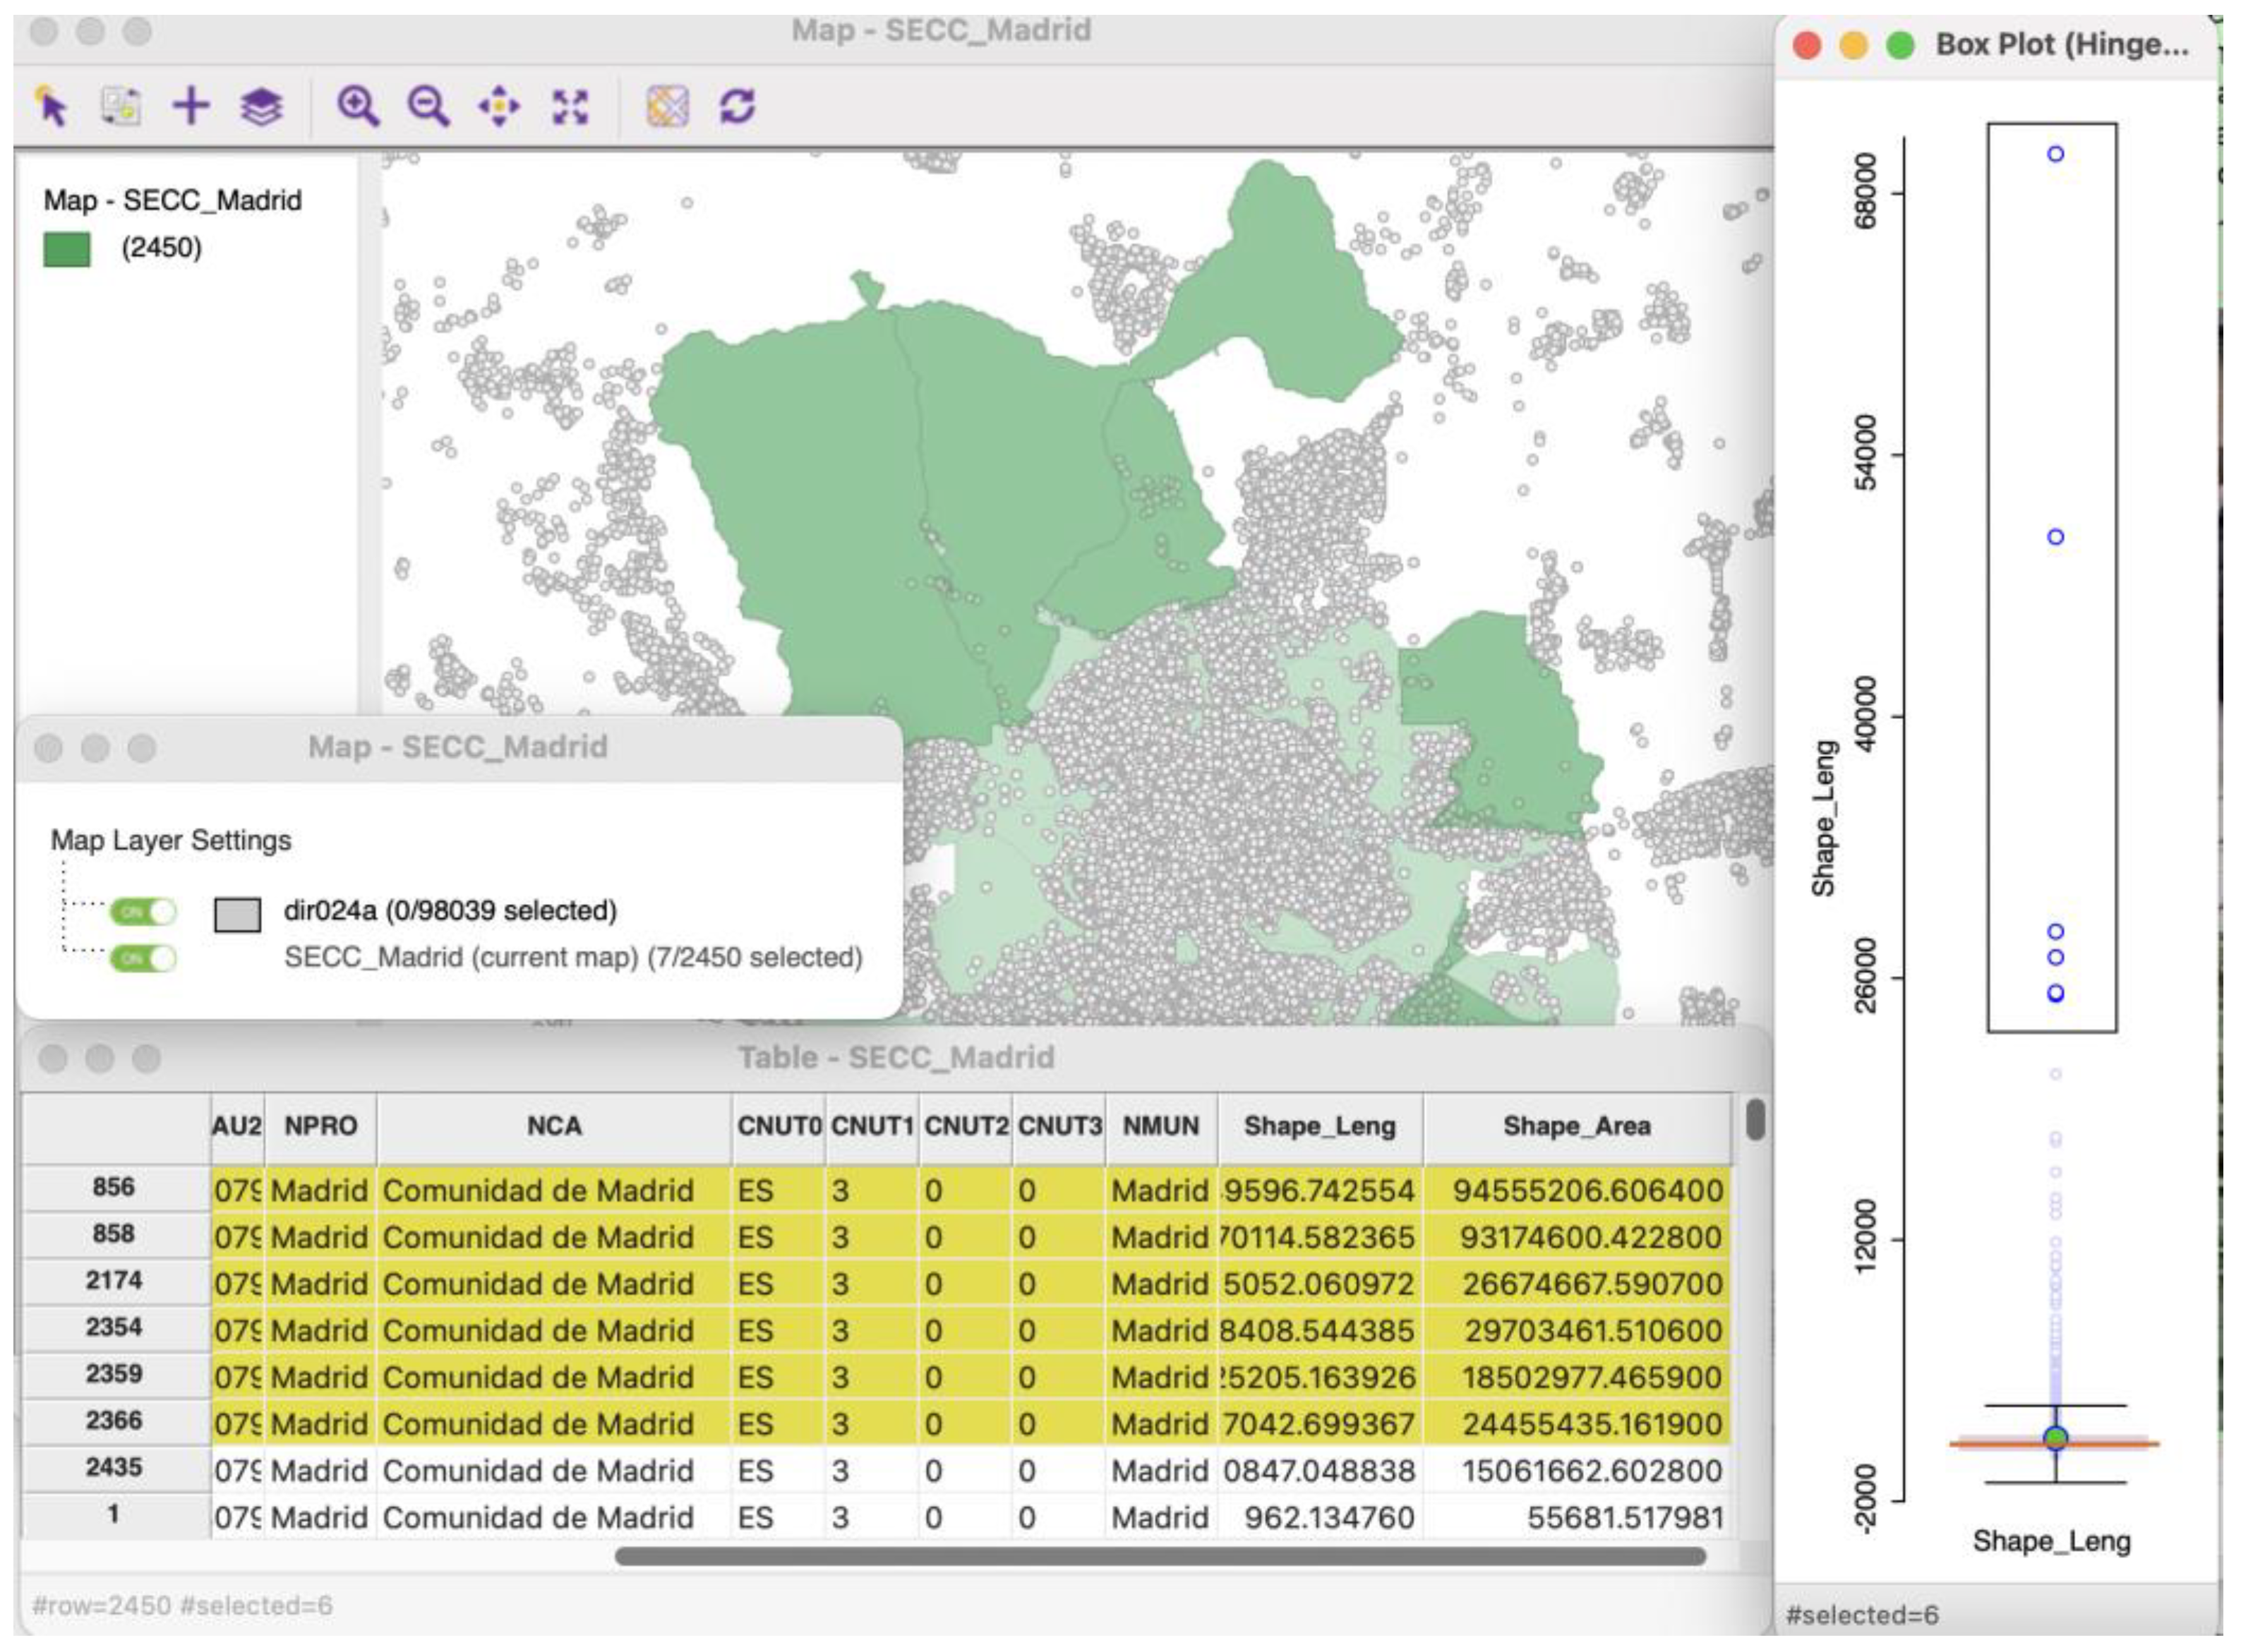Refresh the map with the refresh icon
The width and height of the screenshot is (2241, 1652).
pos(738,110)
